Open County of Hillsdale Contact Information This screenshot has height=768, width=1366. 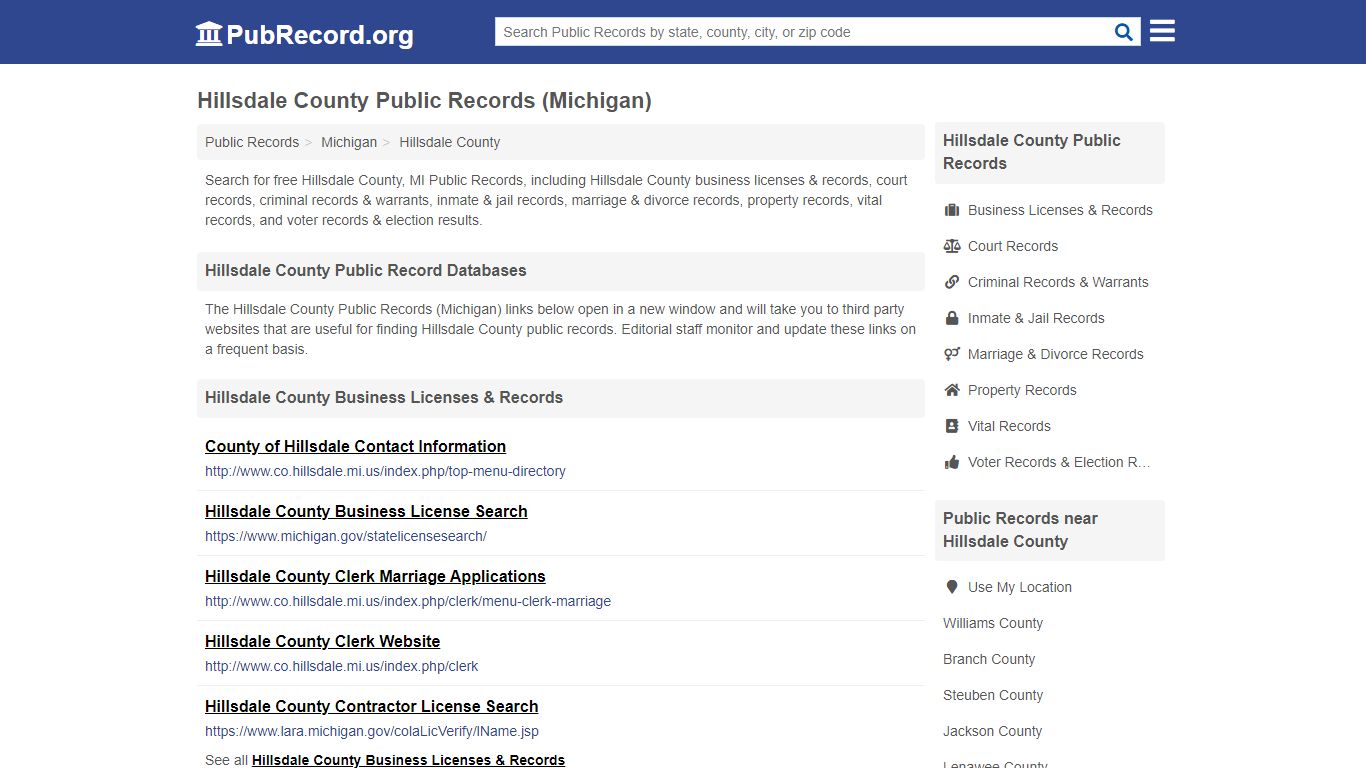coord(355,446)
